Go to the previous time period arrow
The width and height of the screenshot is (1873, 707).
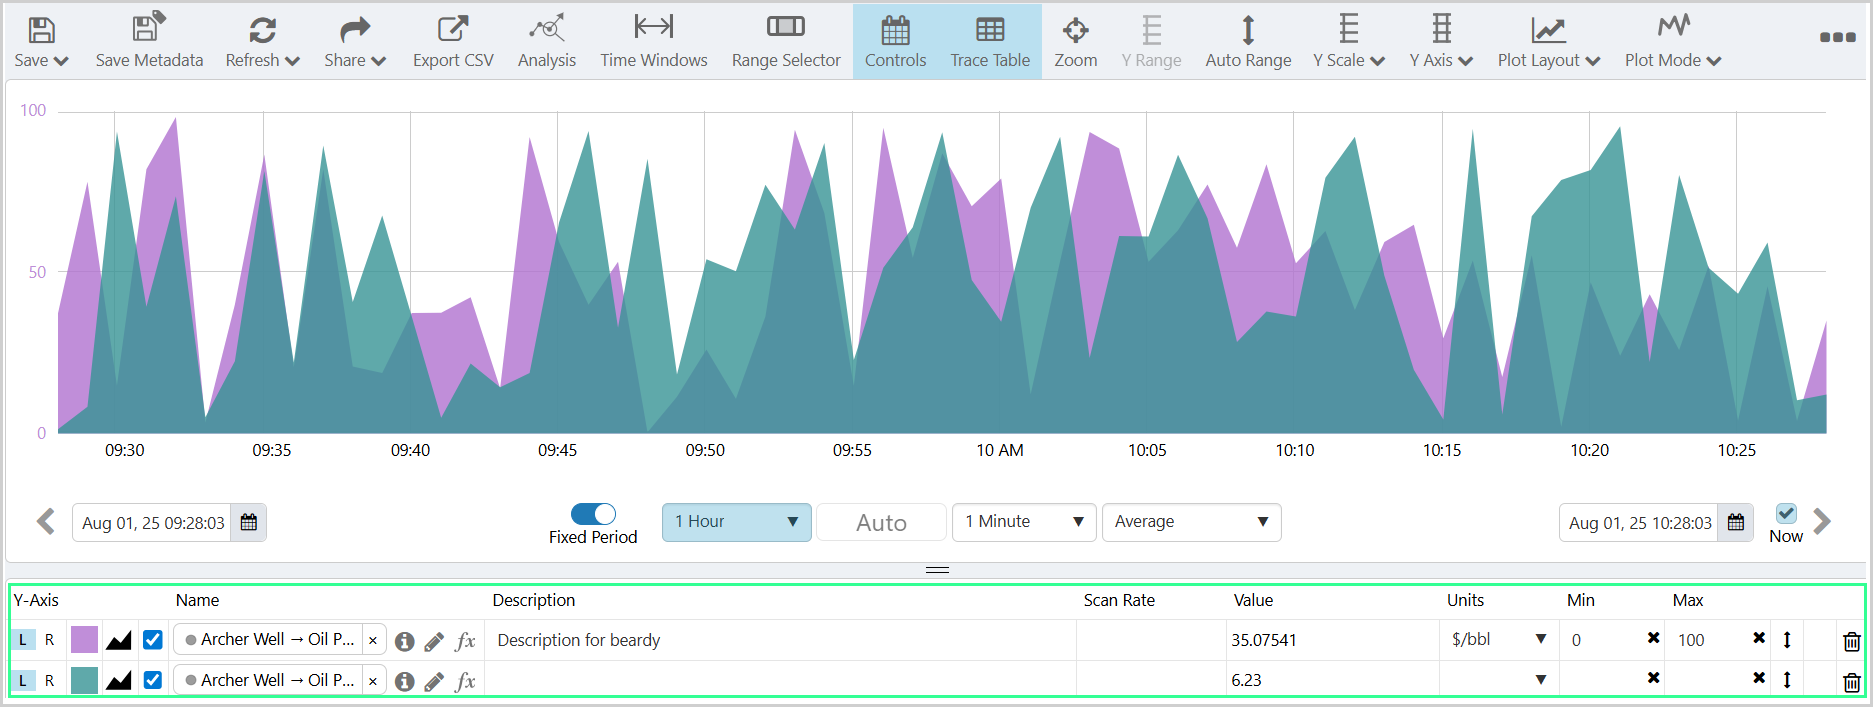pos(46,522)
